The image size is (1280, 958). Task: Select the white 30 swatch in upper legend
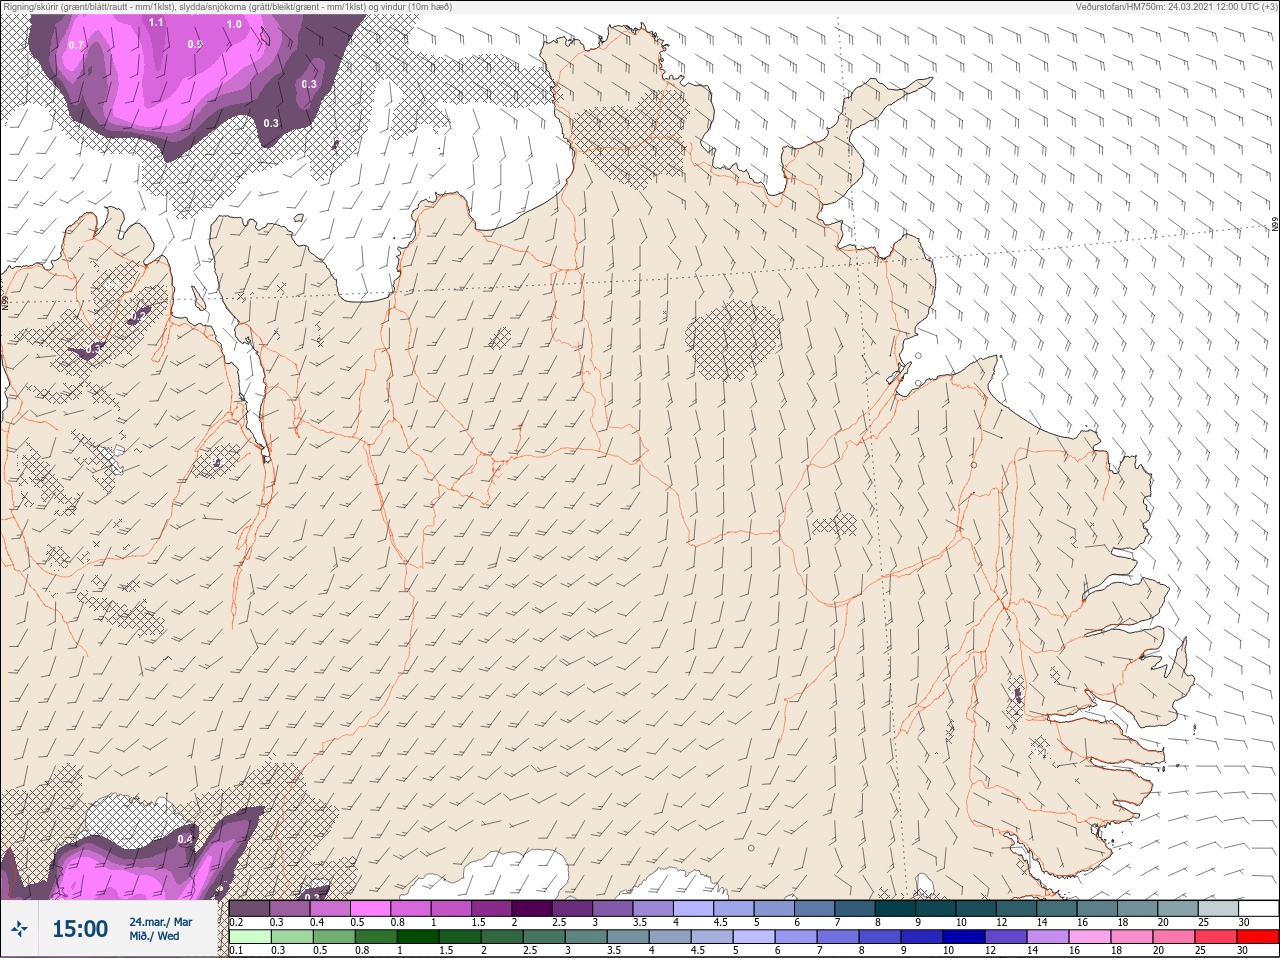coord(1259,908)
